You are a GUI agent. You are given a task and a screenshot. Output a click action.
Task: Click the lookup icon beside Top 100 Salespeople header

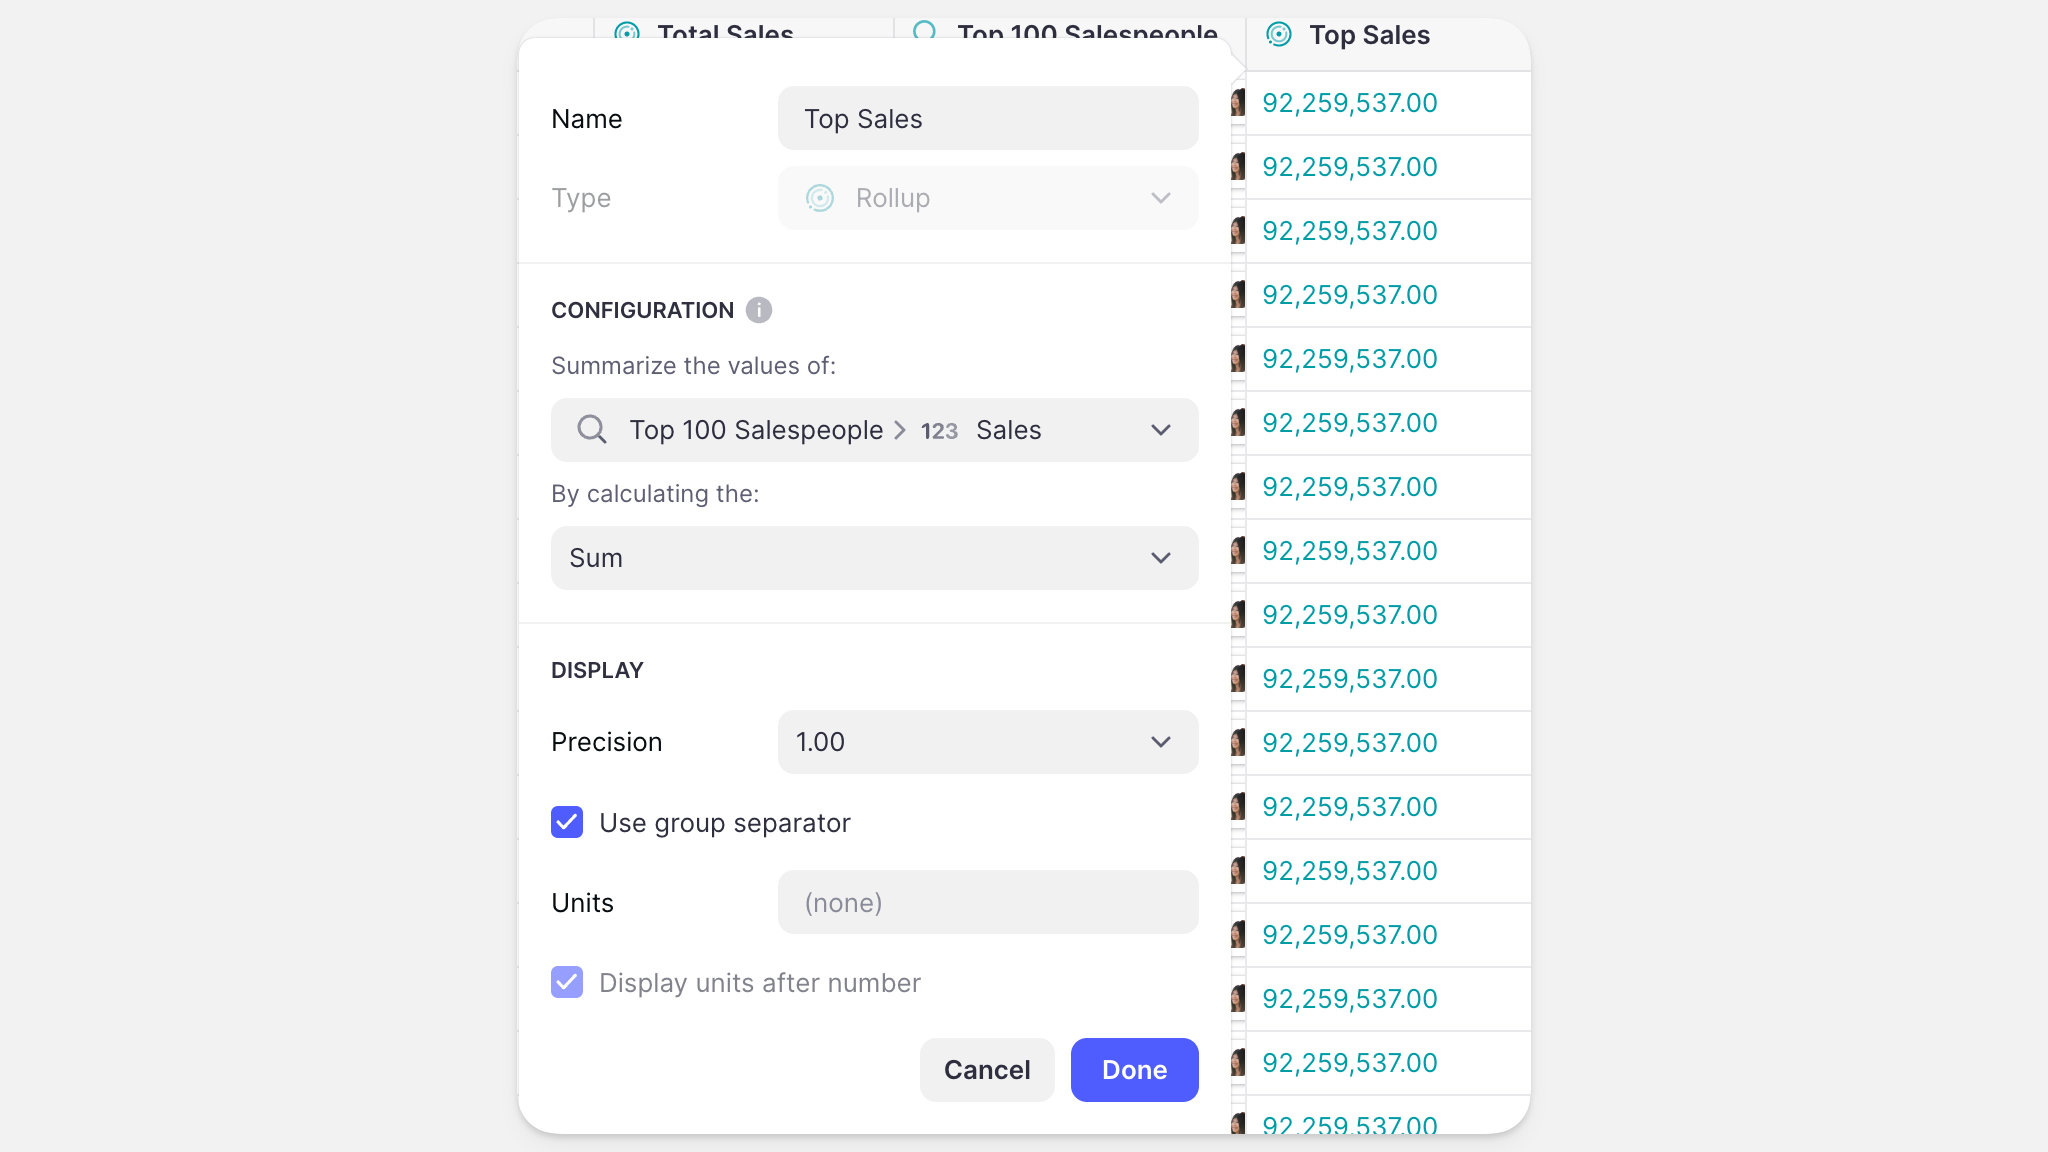click(x=925, y=31)
